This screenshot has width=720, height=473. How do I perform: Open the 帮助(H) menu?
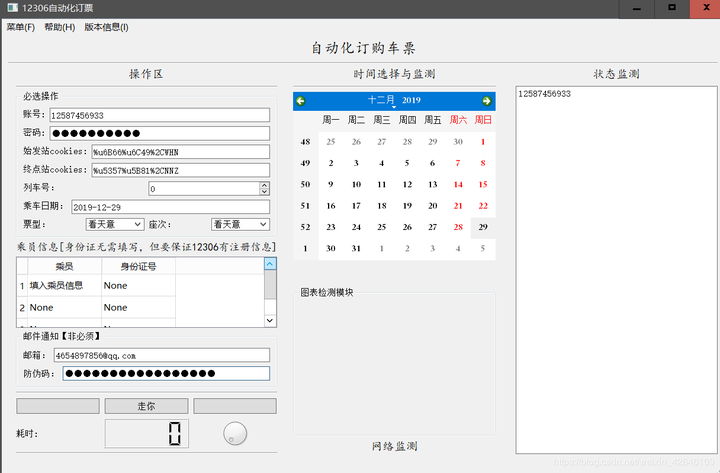(60, 27)
